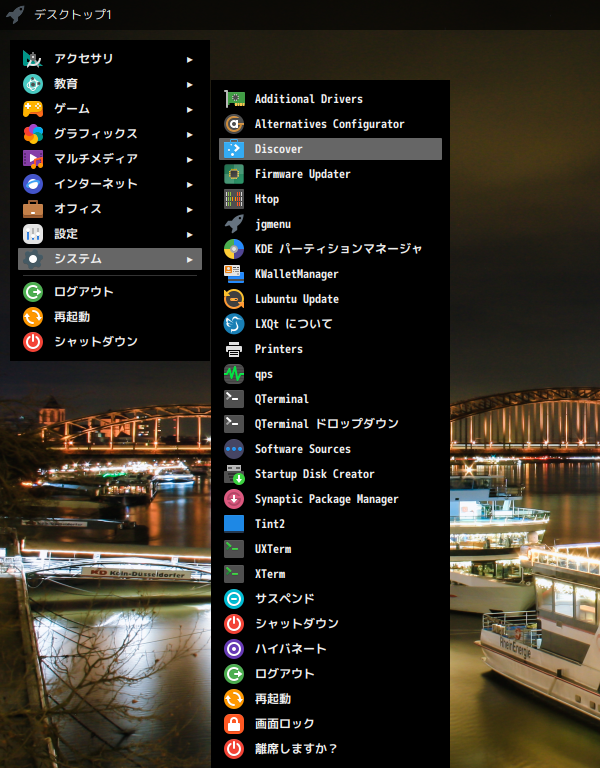
Task: Click シャットダウン in the main menu
Action: (95, 342)
